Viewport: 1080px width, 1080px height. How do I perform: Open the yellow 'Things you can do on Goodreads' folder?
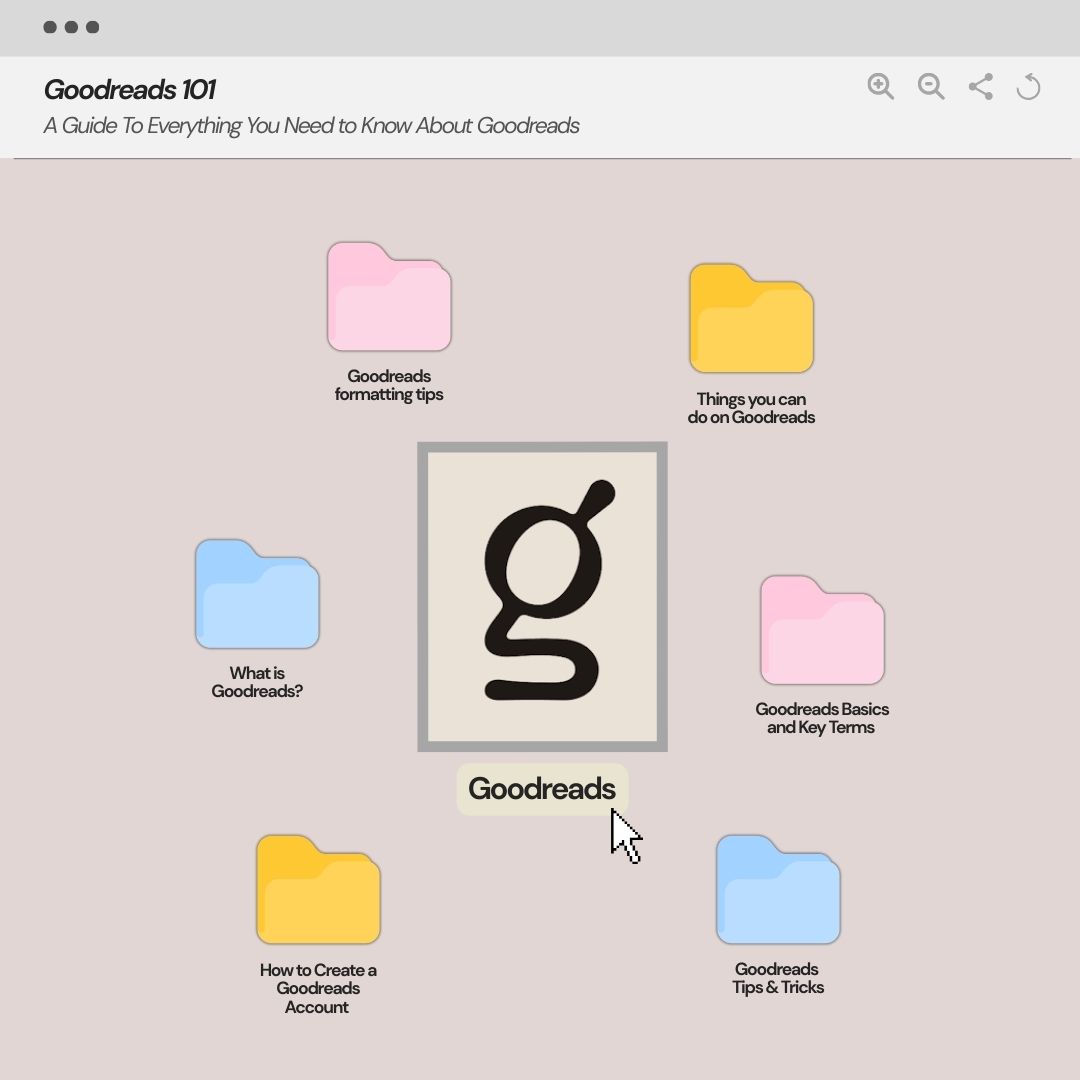(x=751, y=320)
